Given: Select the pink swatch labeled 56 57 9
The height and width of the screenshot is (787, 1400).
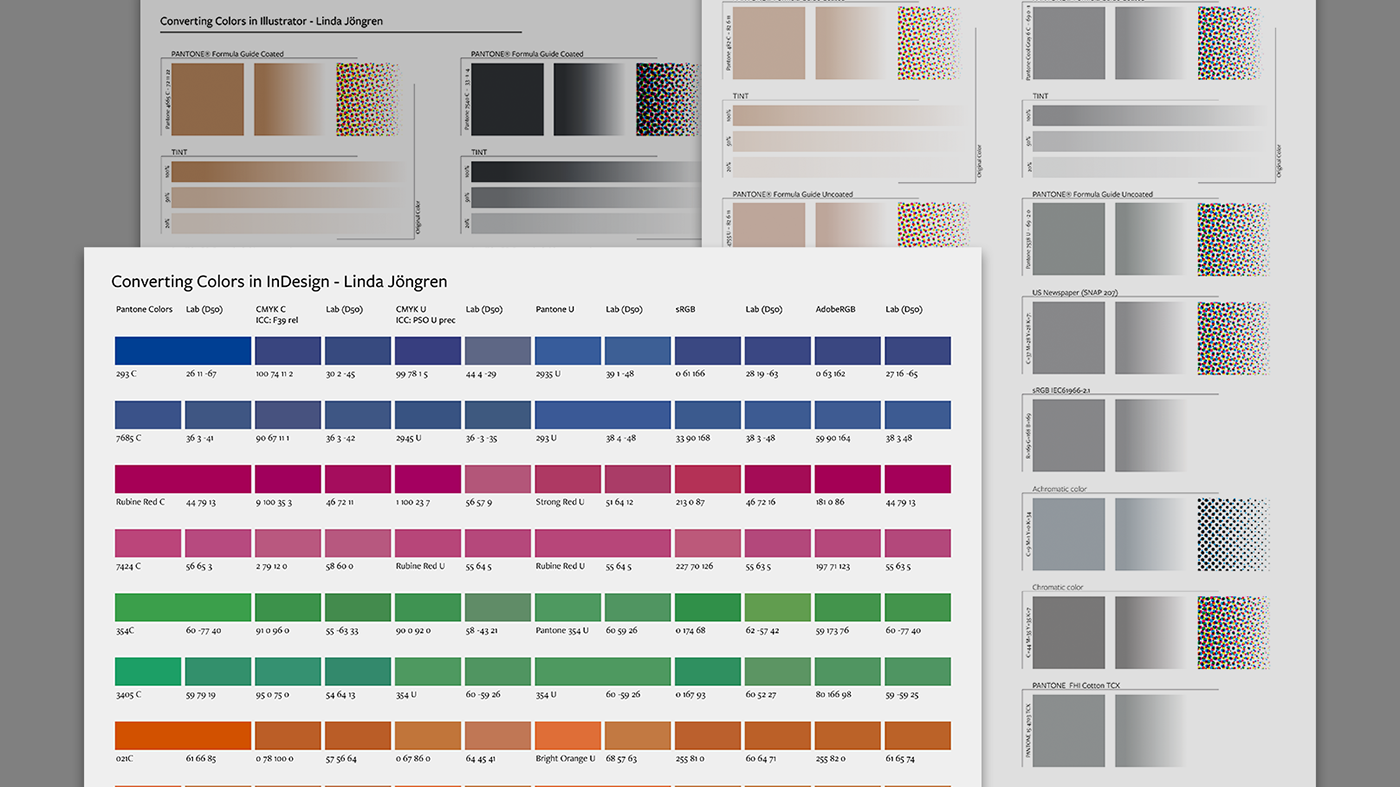Looking at the screenshot, I should pyautogui.click(x=498, y=479).
